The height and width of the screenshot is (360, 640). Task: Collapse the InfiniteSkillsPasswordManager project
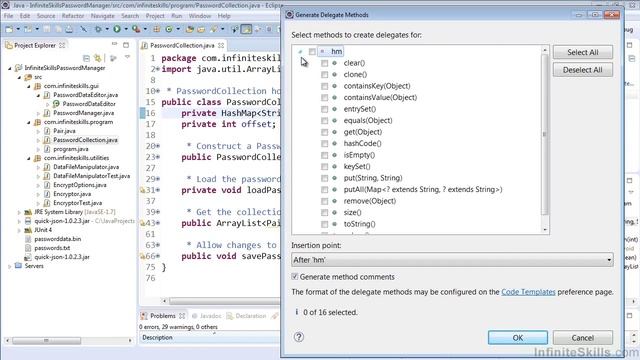pos(10,68)
